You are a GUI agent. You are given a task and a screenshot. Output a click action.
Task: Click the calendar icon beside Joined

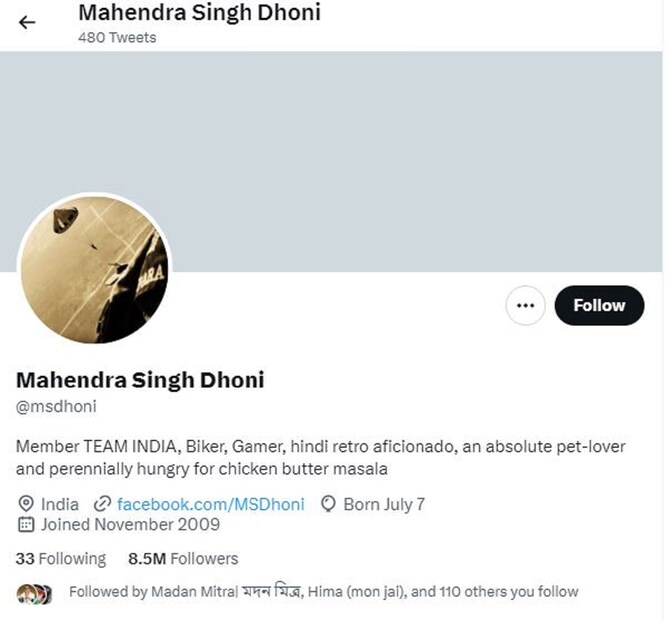[26, 525]
